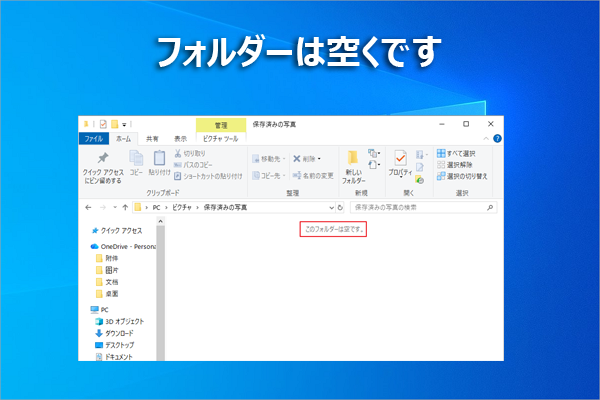Select PC in the navigation pane
Image resolution: width=600 pixels, height=400 pixels.
click(99, 309)
